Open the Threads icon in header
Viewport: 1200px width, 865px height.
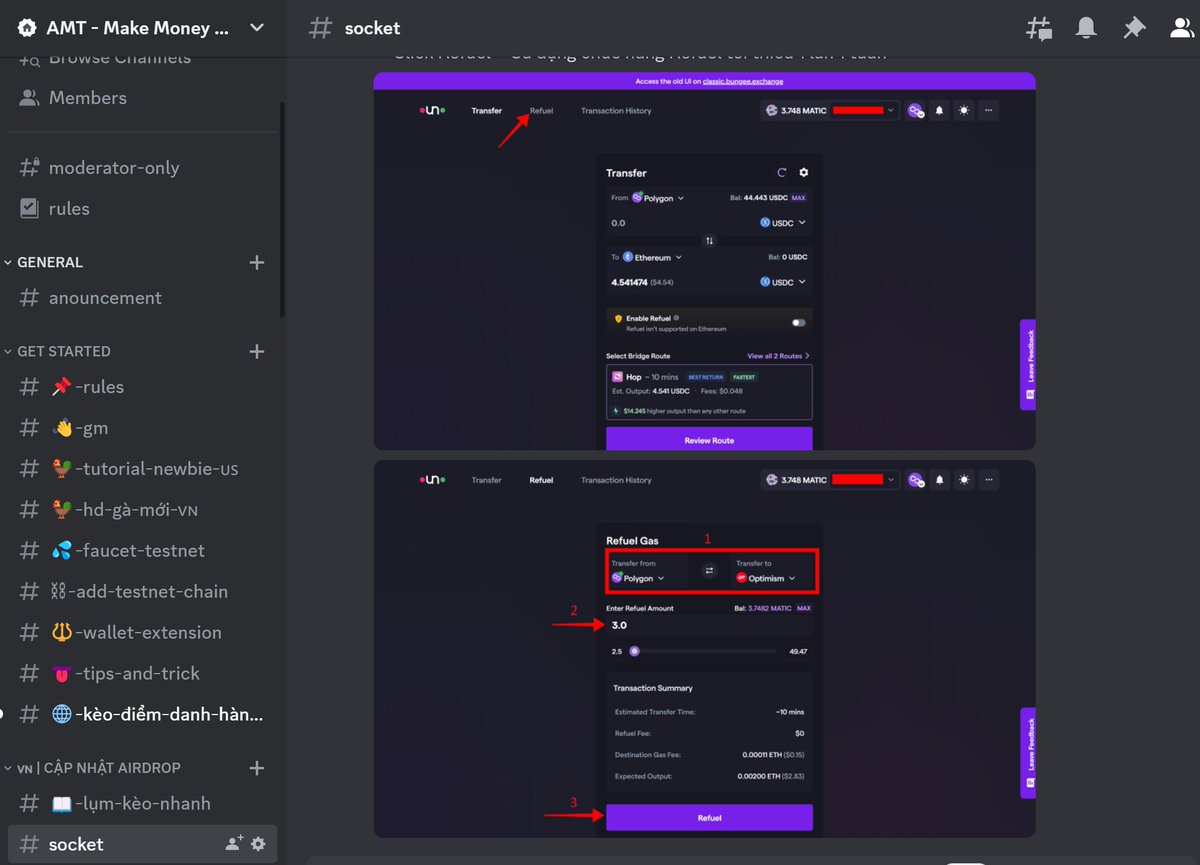pos(1039,28)
